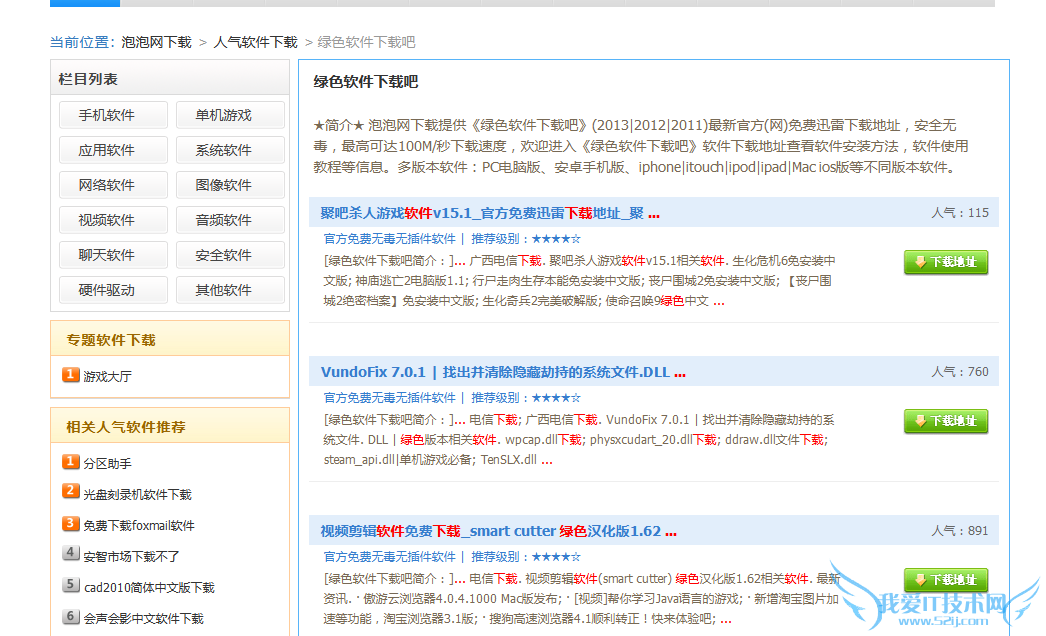Select the 系统软件 category
The image size is (1046, 636).
(224, 150)
